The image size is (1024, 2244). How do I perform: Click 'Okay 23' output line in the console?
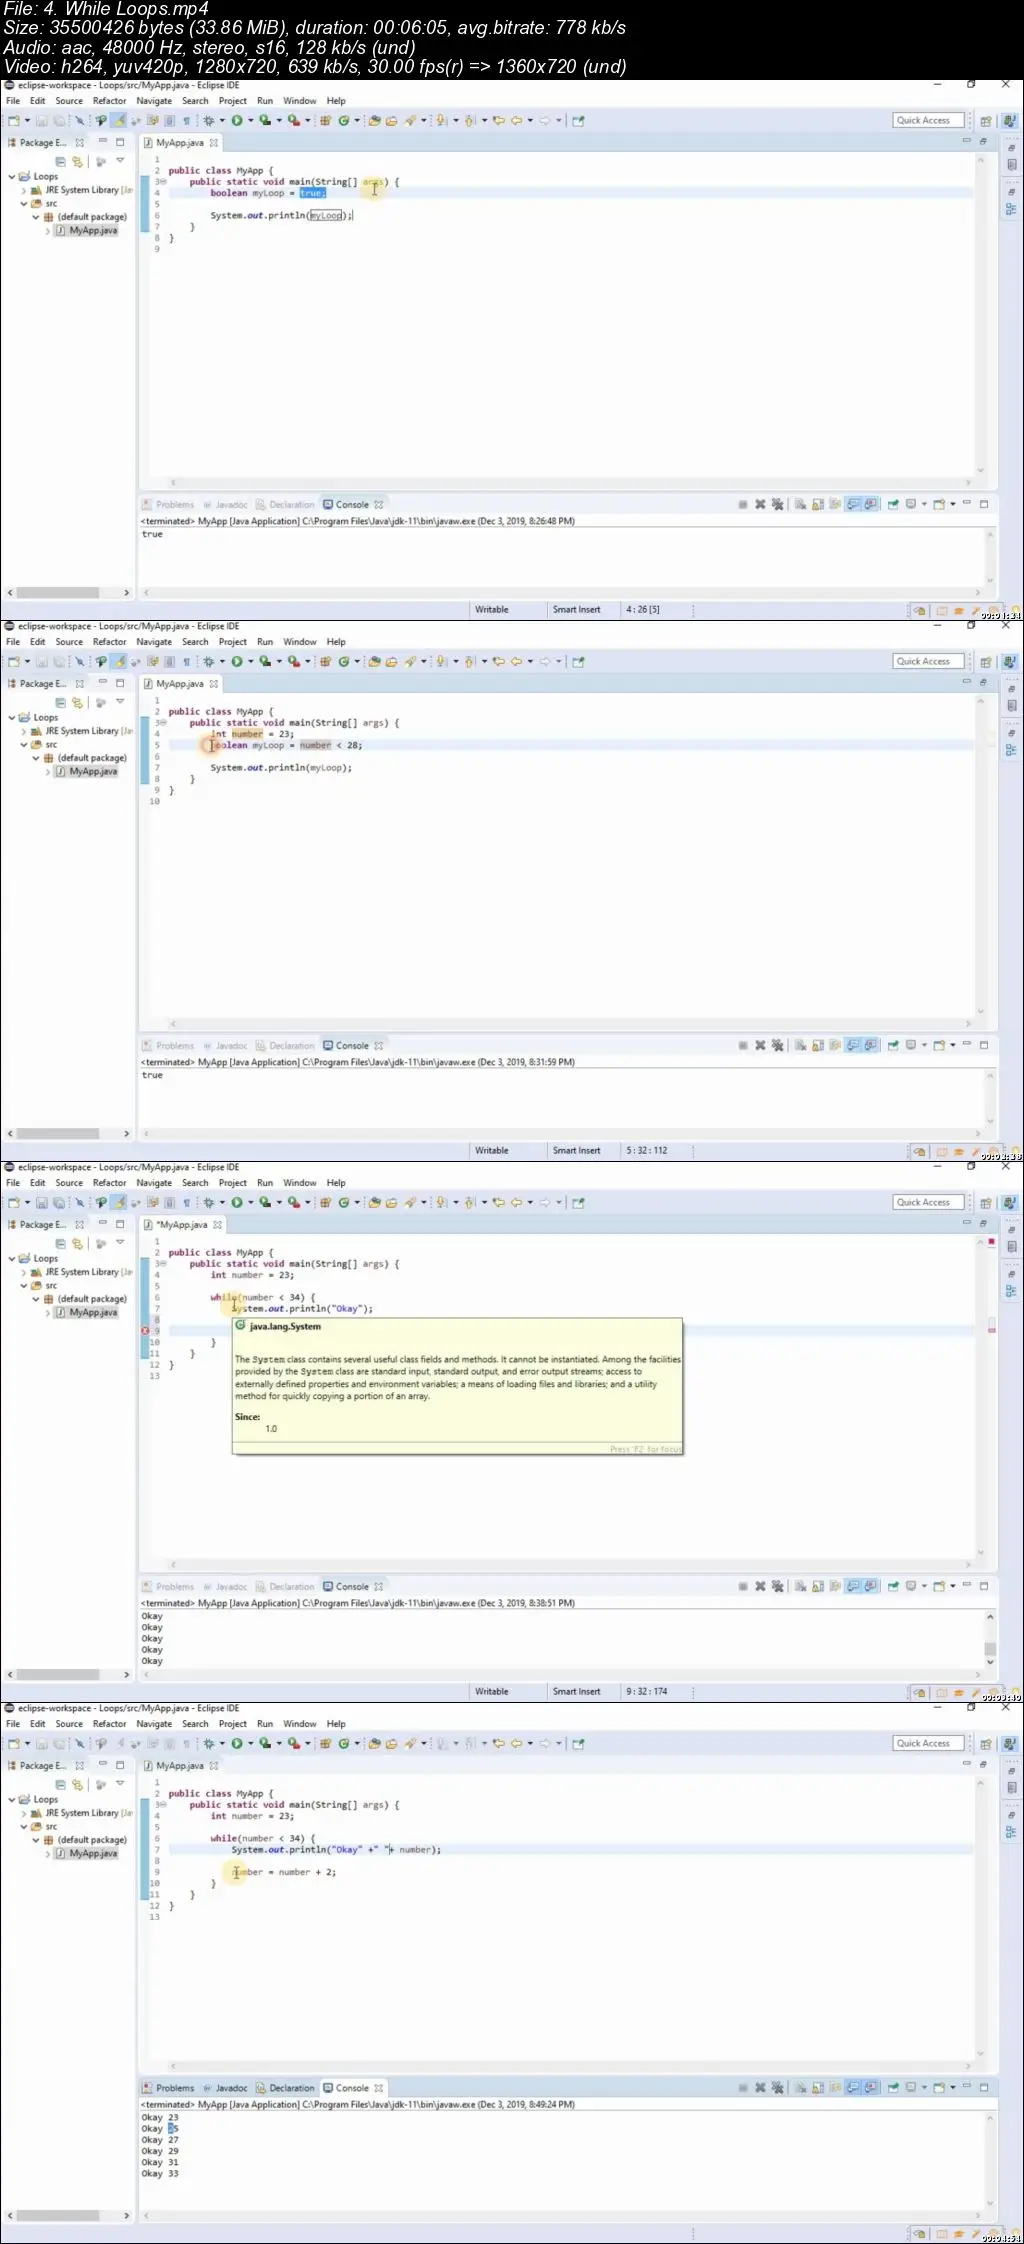pos(160,2117)
